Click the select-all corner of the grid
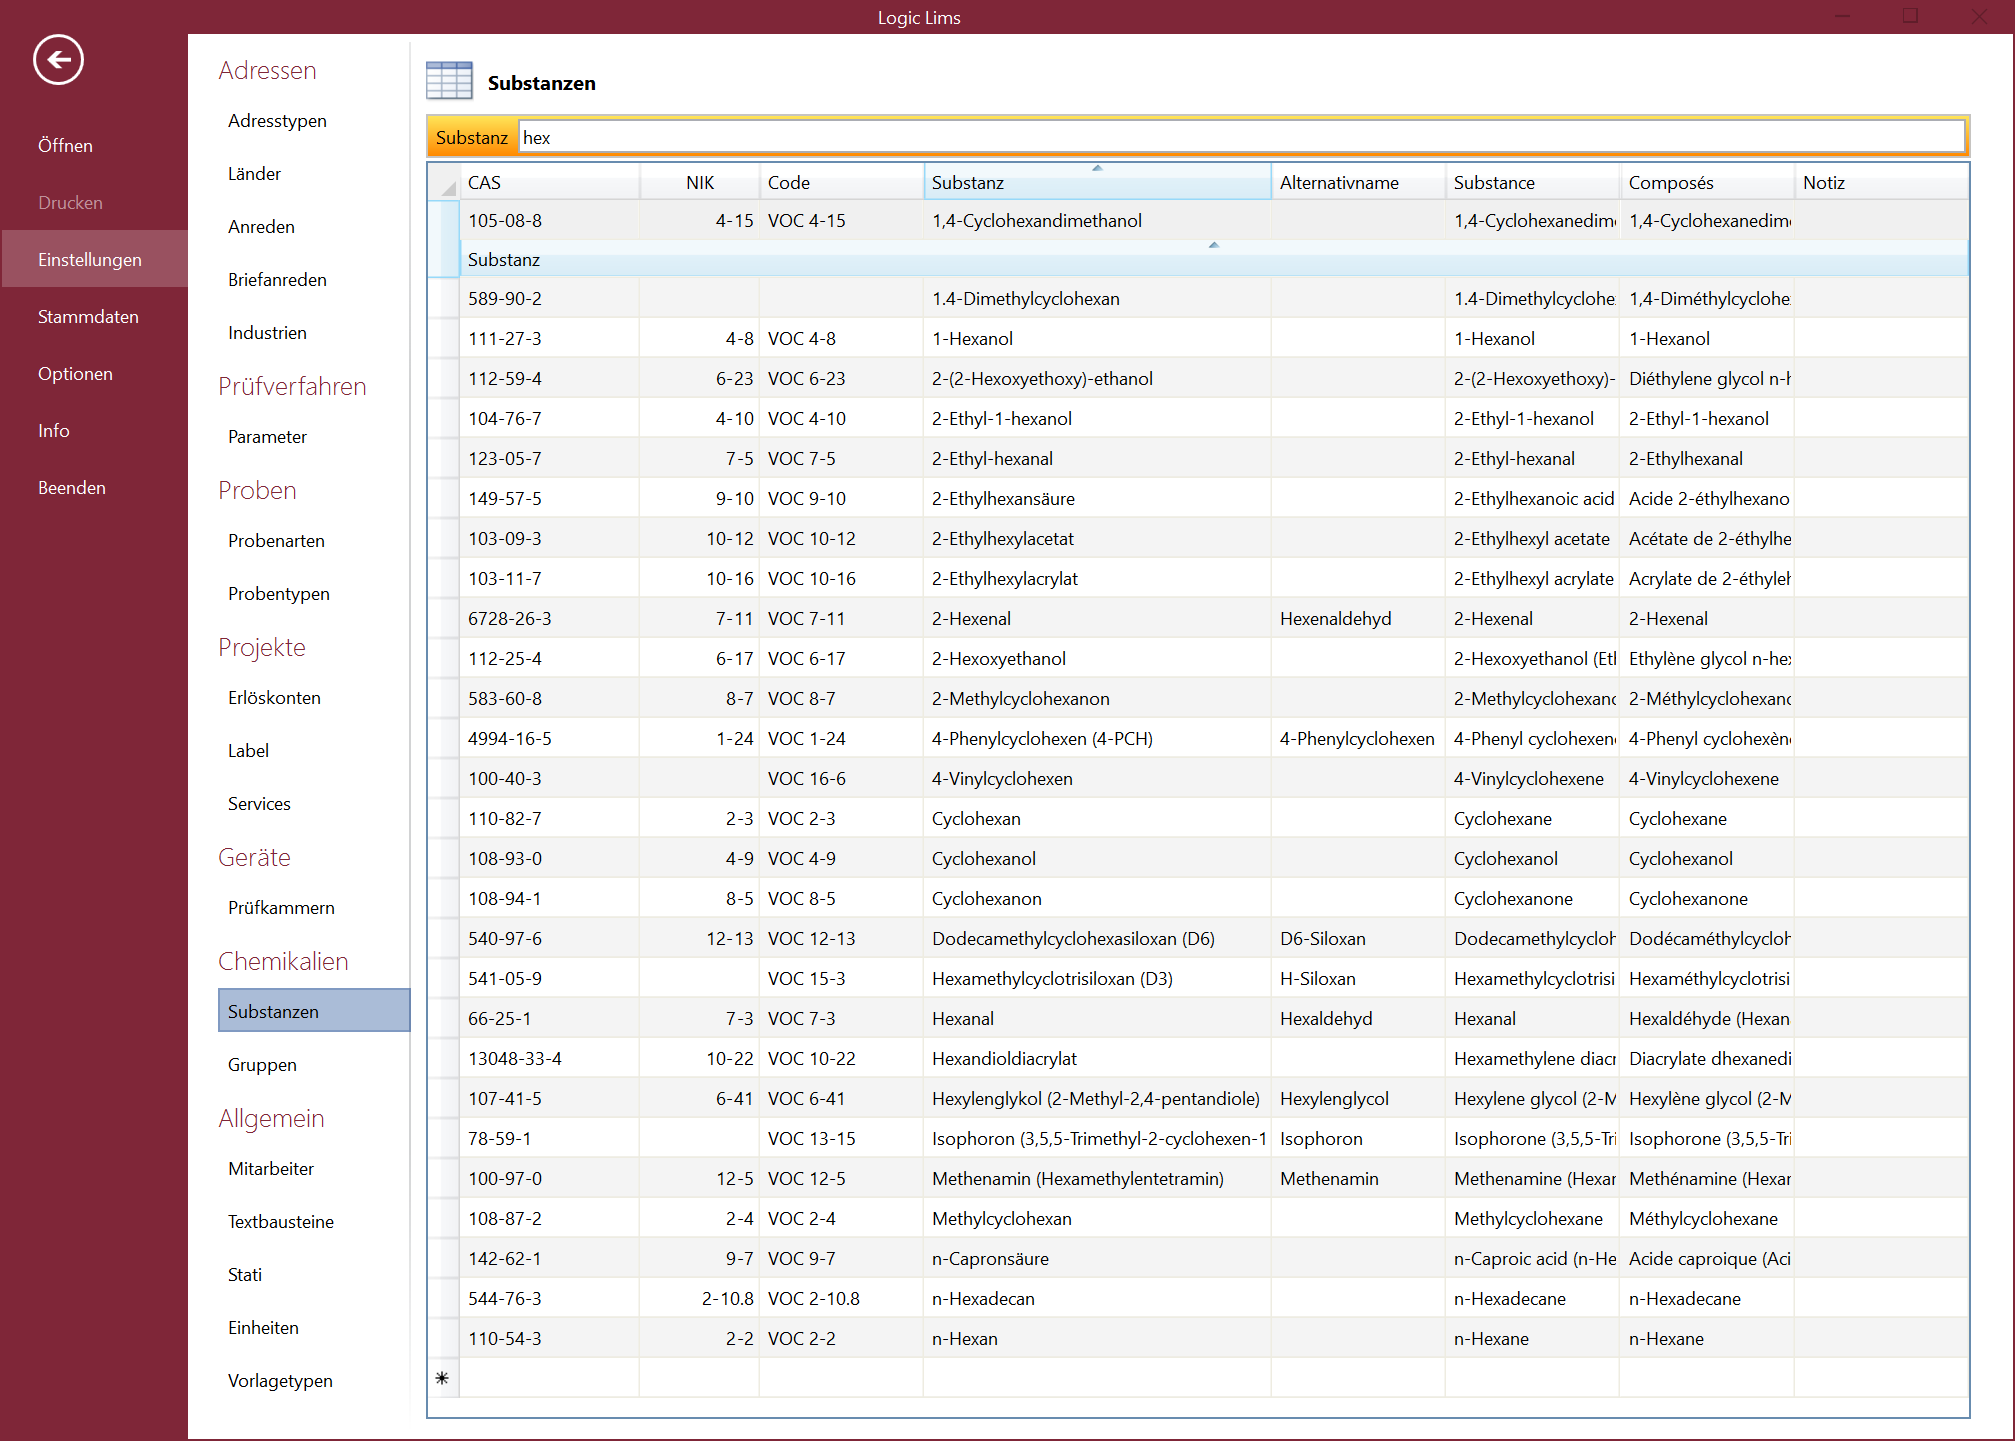This screenshot has width=2015, height=1441. [x=444, y=182]
